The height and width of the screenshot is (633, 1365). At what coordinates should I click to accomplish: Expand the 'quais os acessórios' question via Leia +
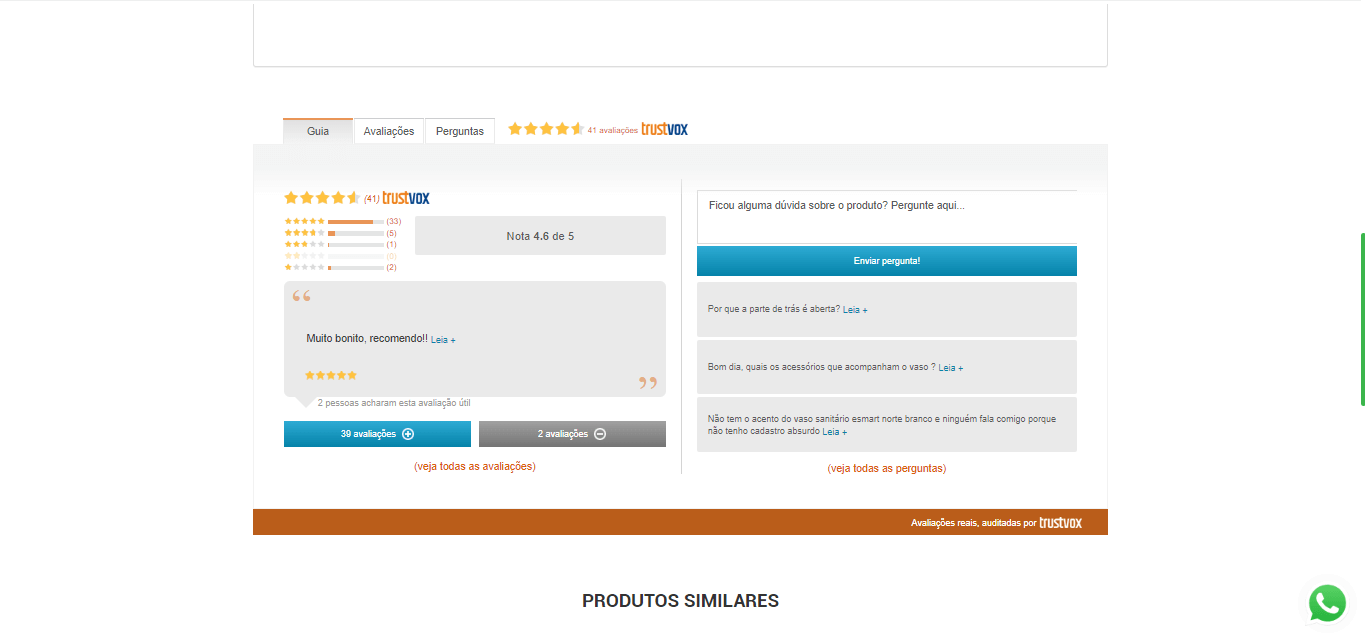point(951,368)
